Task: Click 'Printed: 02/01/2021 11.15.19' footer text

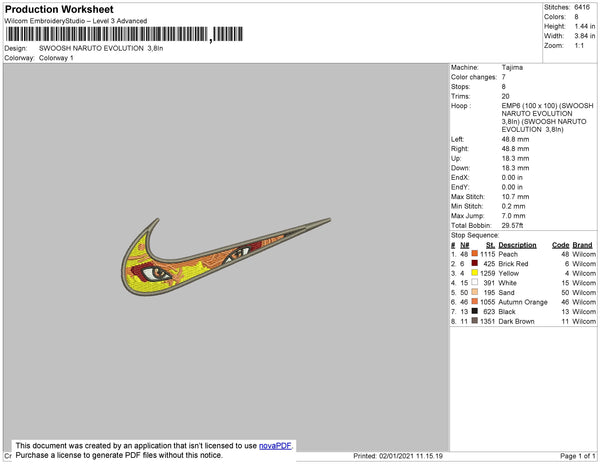Action: [x=398, y=456]
